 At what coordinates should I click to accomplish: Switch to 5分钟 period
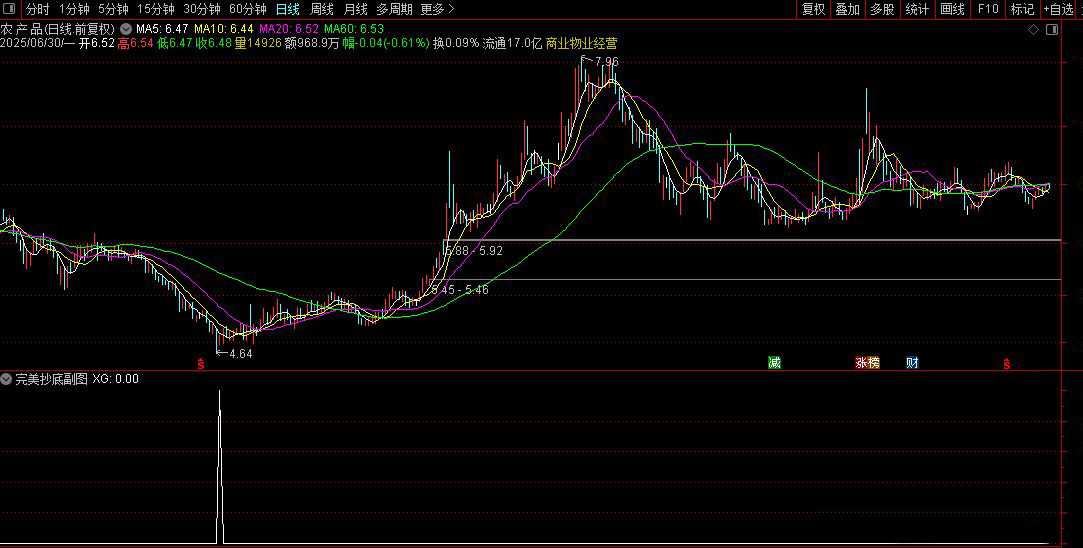[x=113, y=9]
